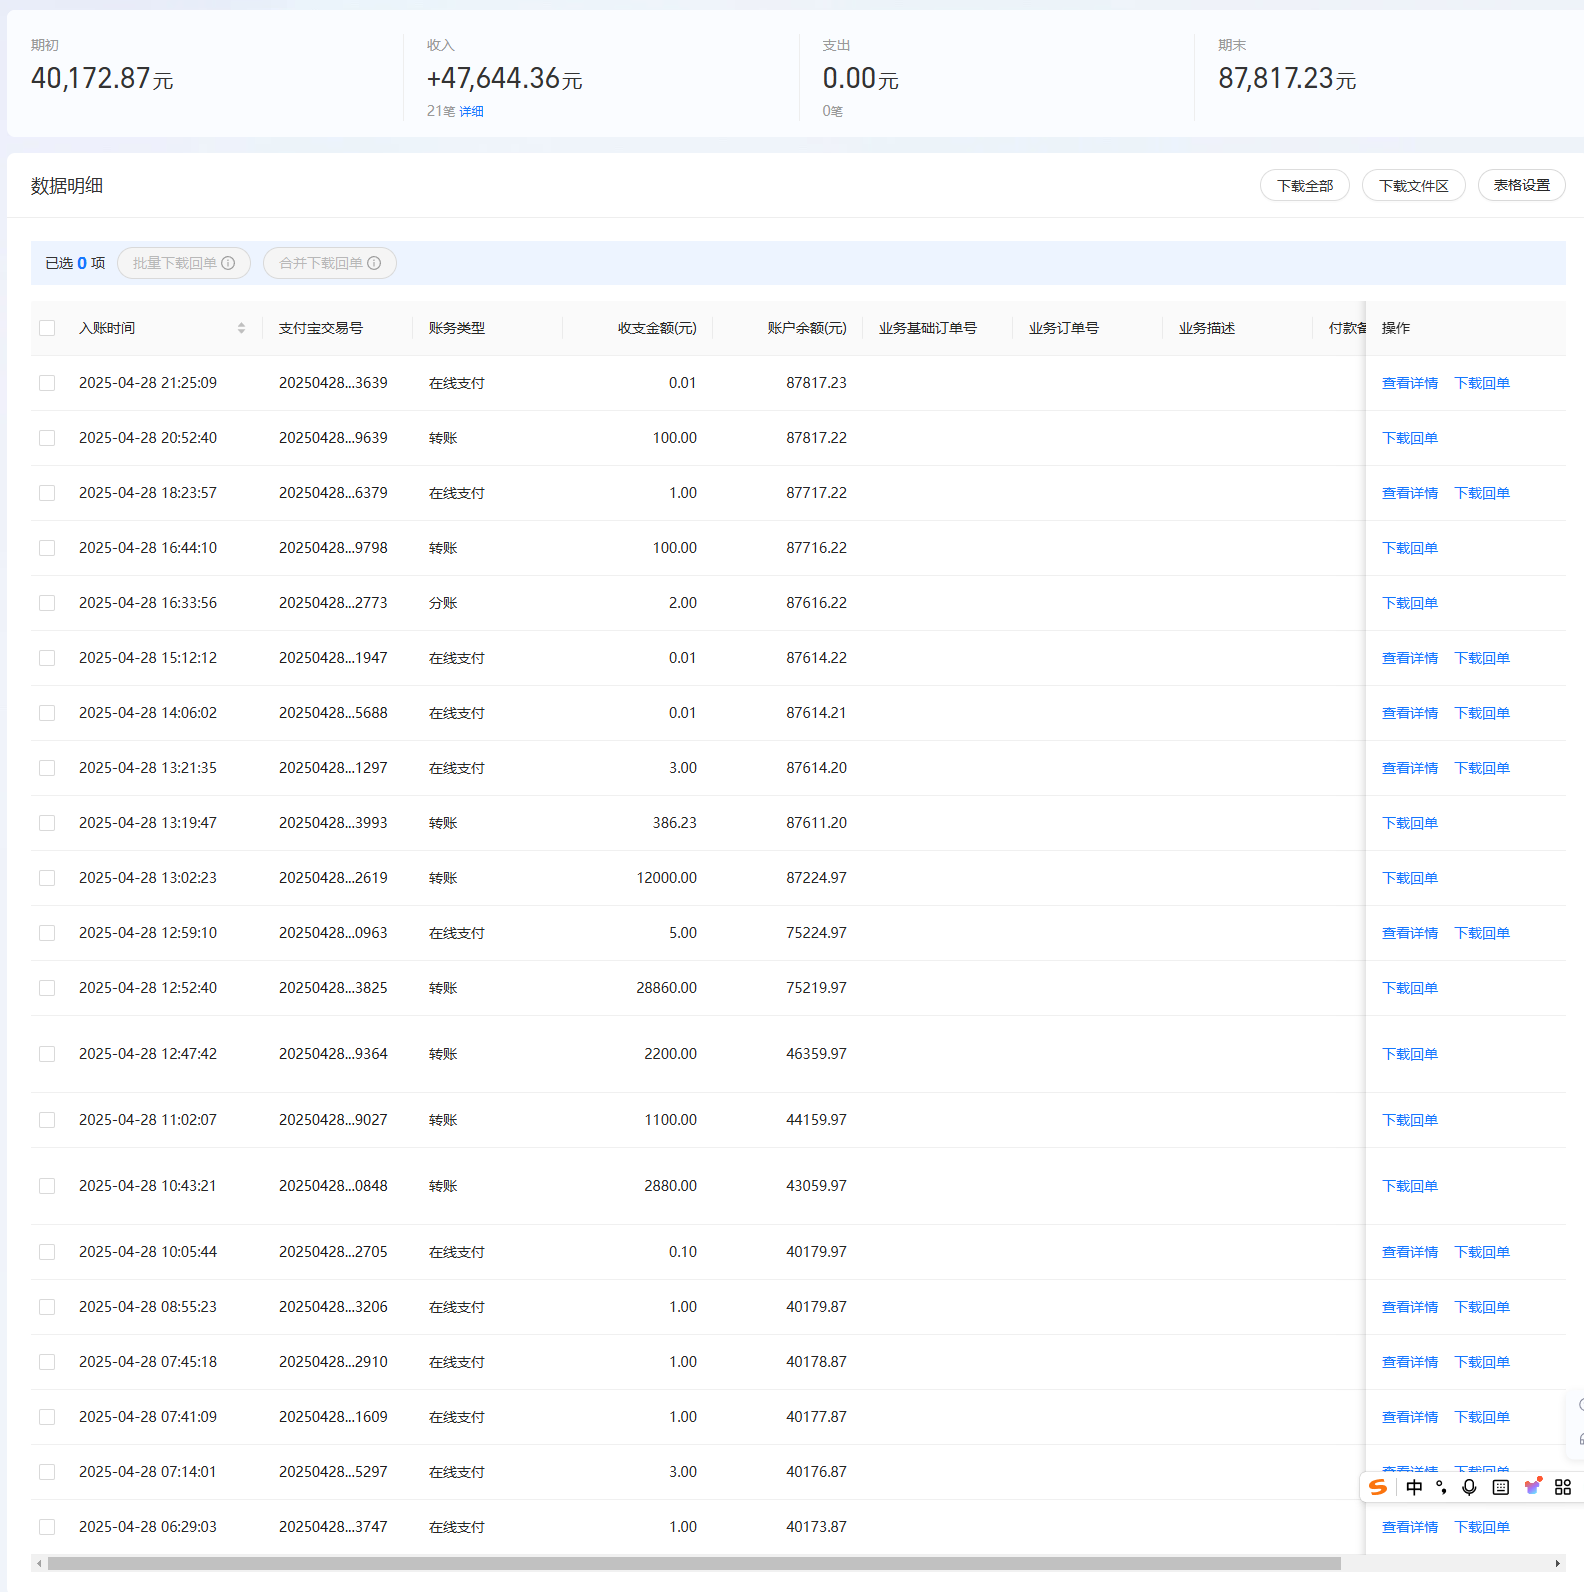Open the soft keyboard icon in the IME bar
The height and width of the screenshot is (1592, 1584).
point(1500,1487)
